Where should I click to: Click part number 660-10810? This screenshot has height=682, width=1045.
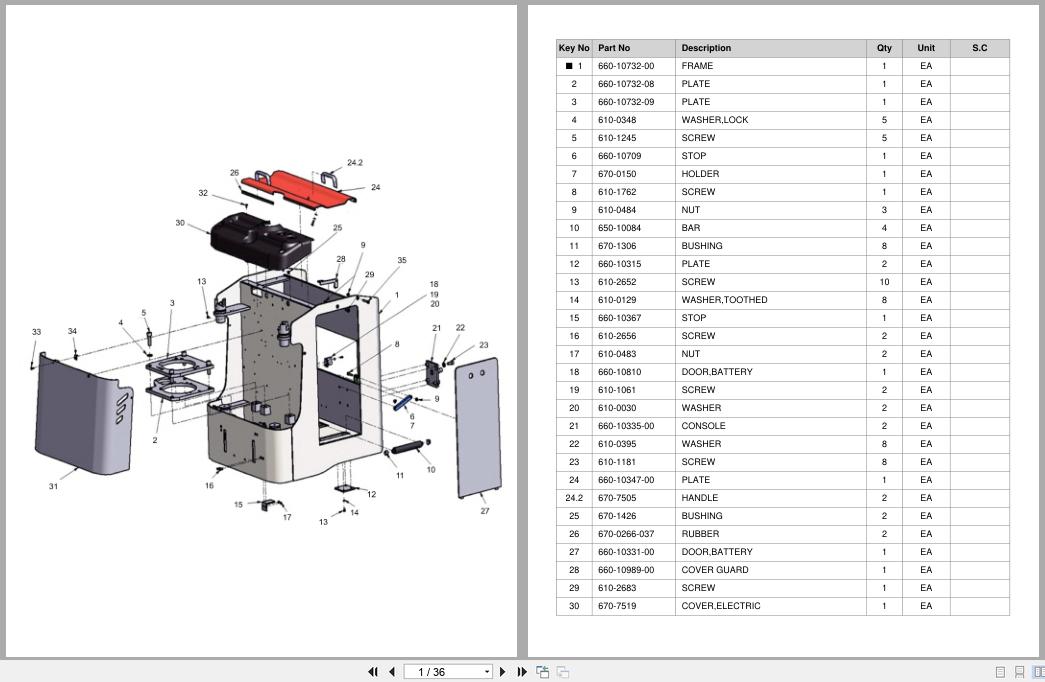click(620, 372)
